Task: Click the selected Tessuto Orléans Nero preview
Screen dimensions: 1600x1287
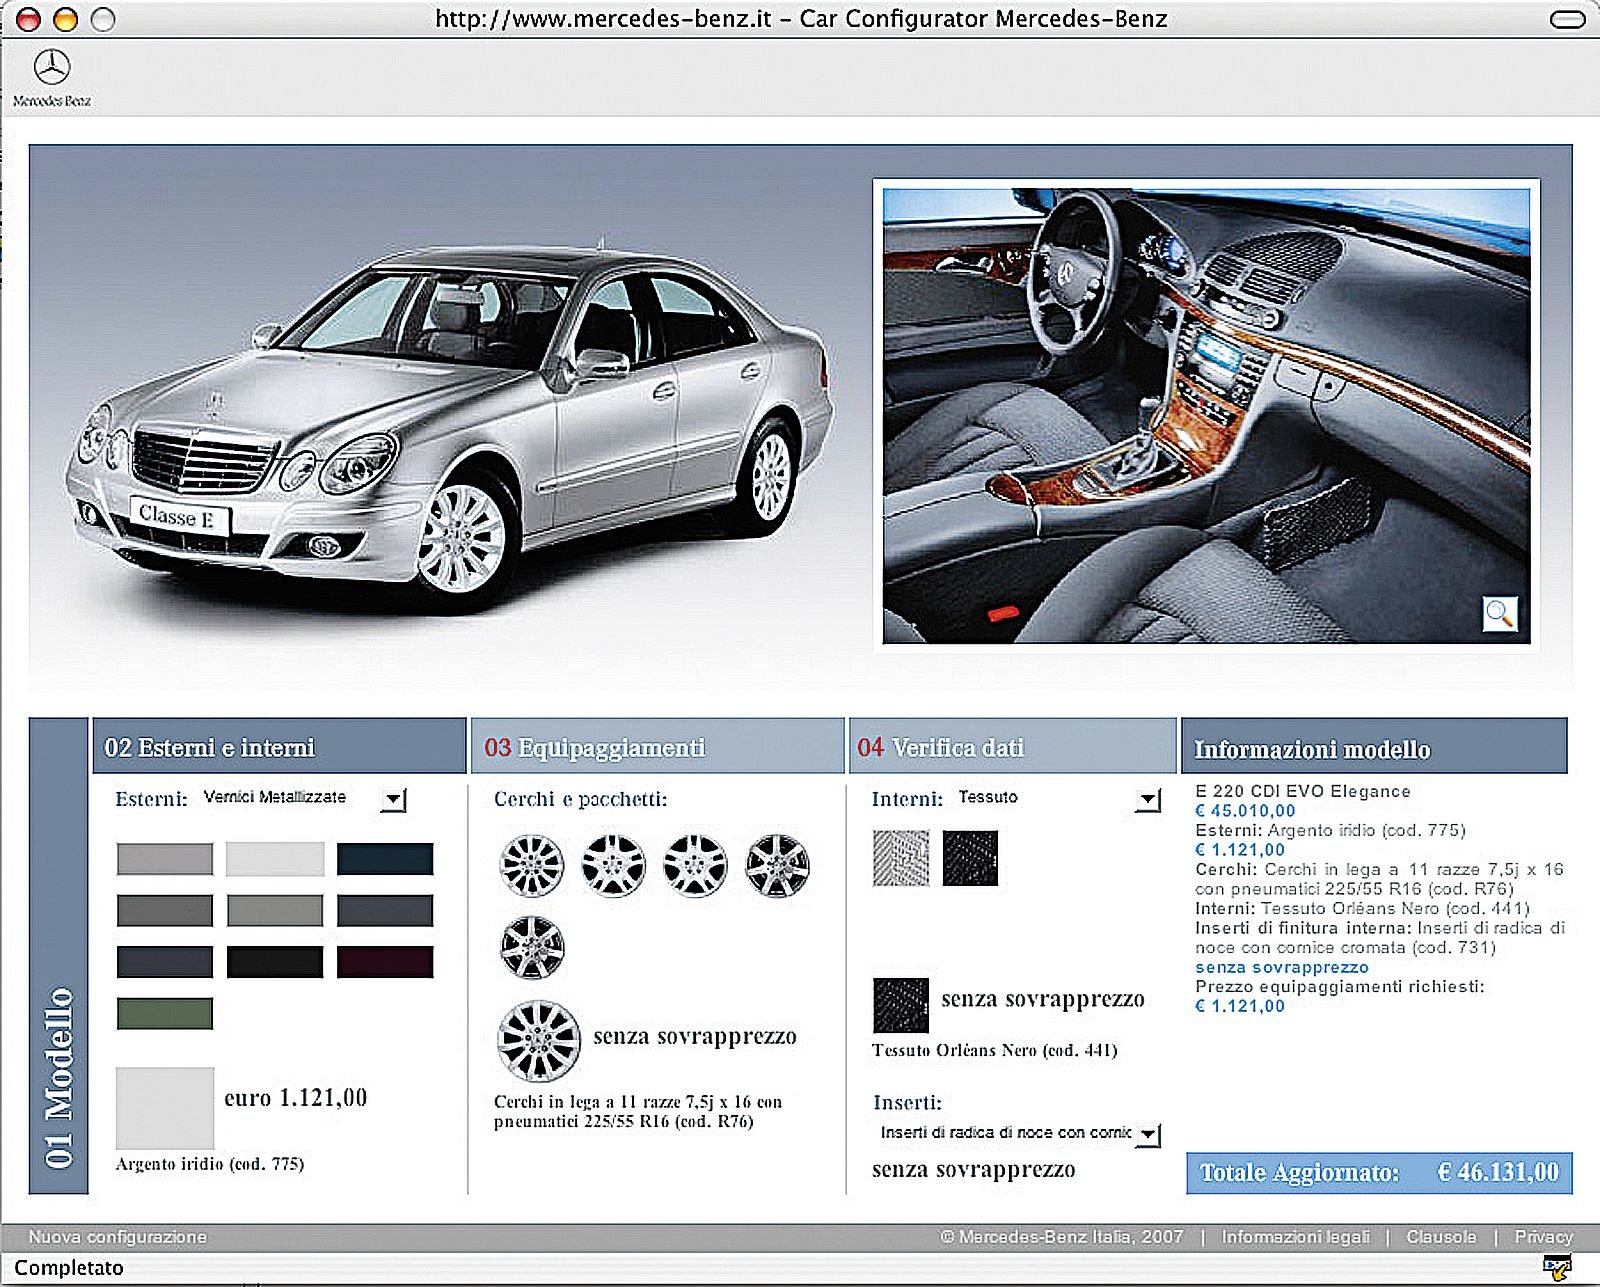Action: click(x=901, y=1005)
